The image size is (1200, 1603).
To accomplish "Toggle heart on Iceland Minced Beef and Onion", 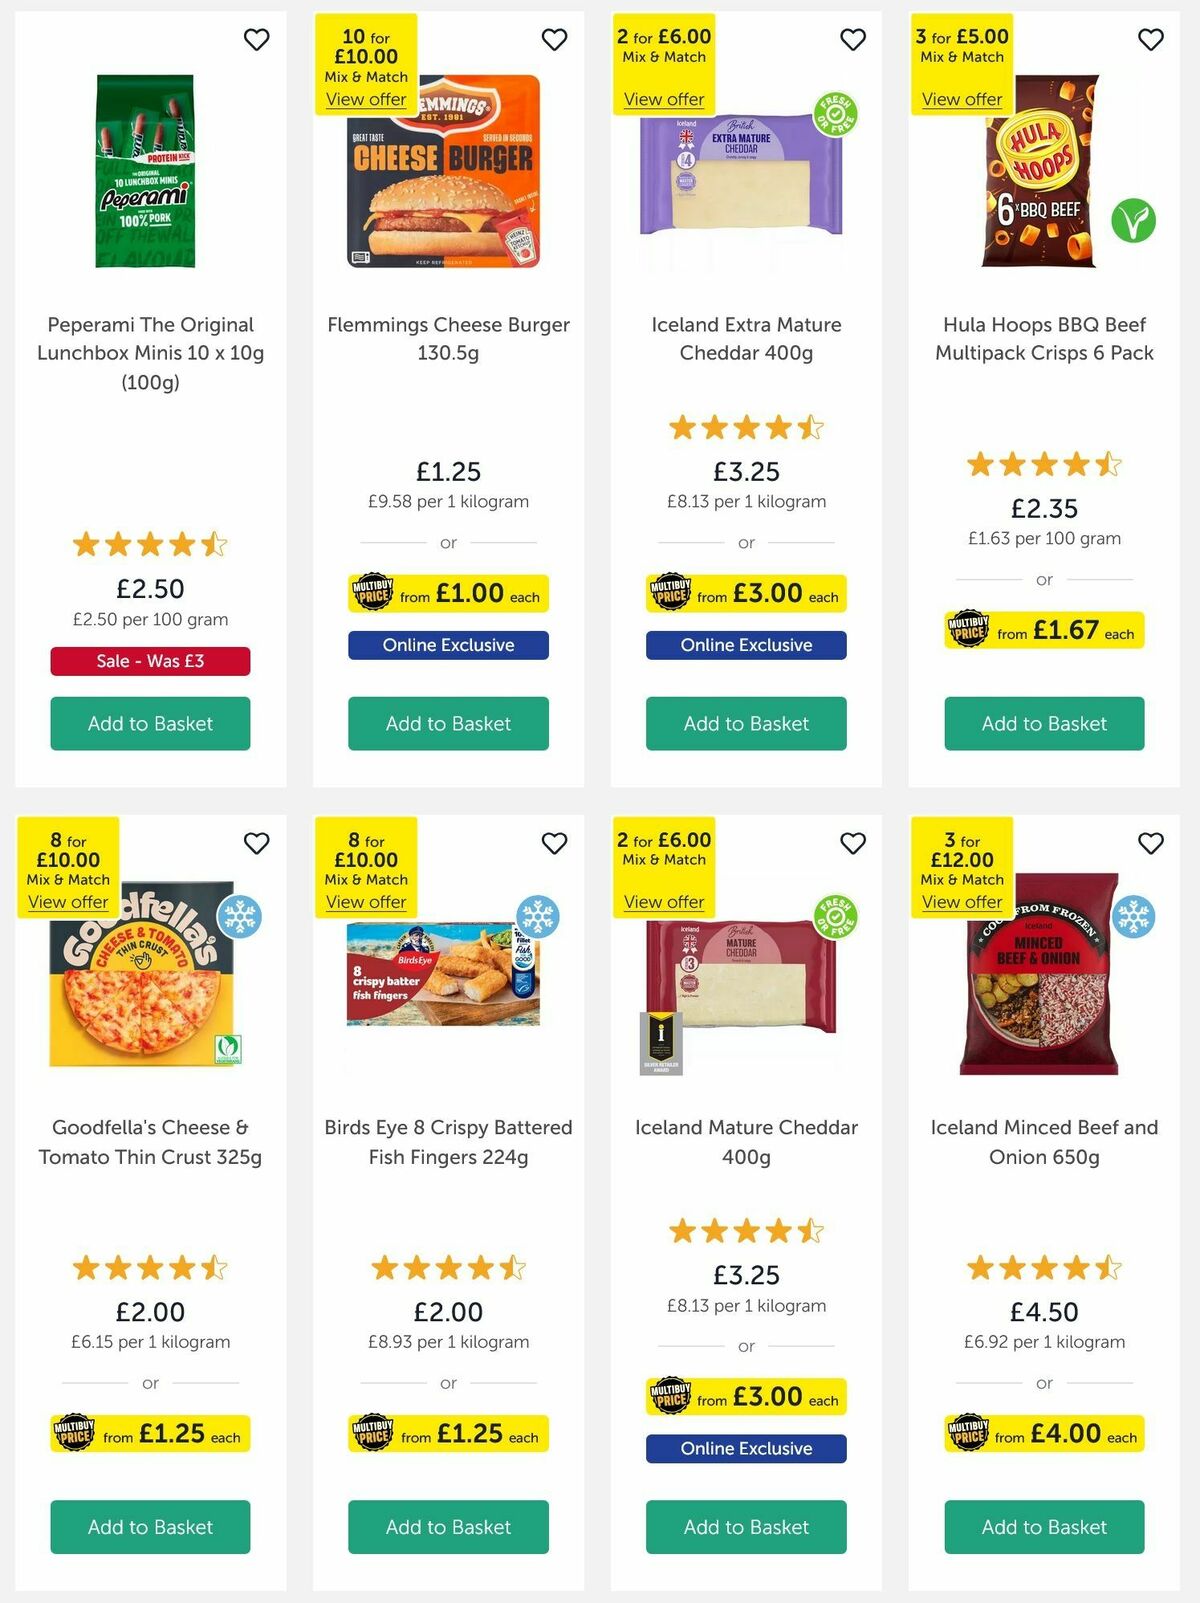I will 1149,842.
